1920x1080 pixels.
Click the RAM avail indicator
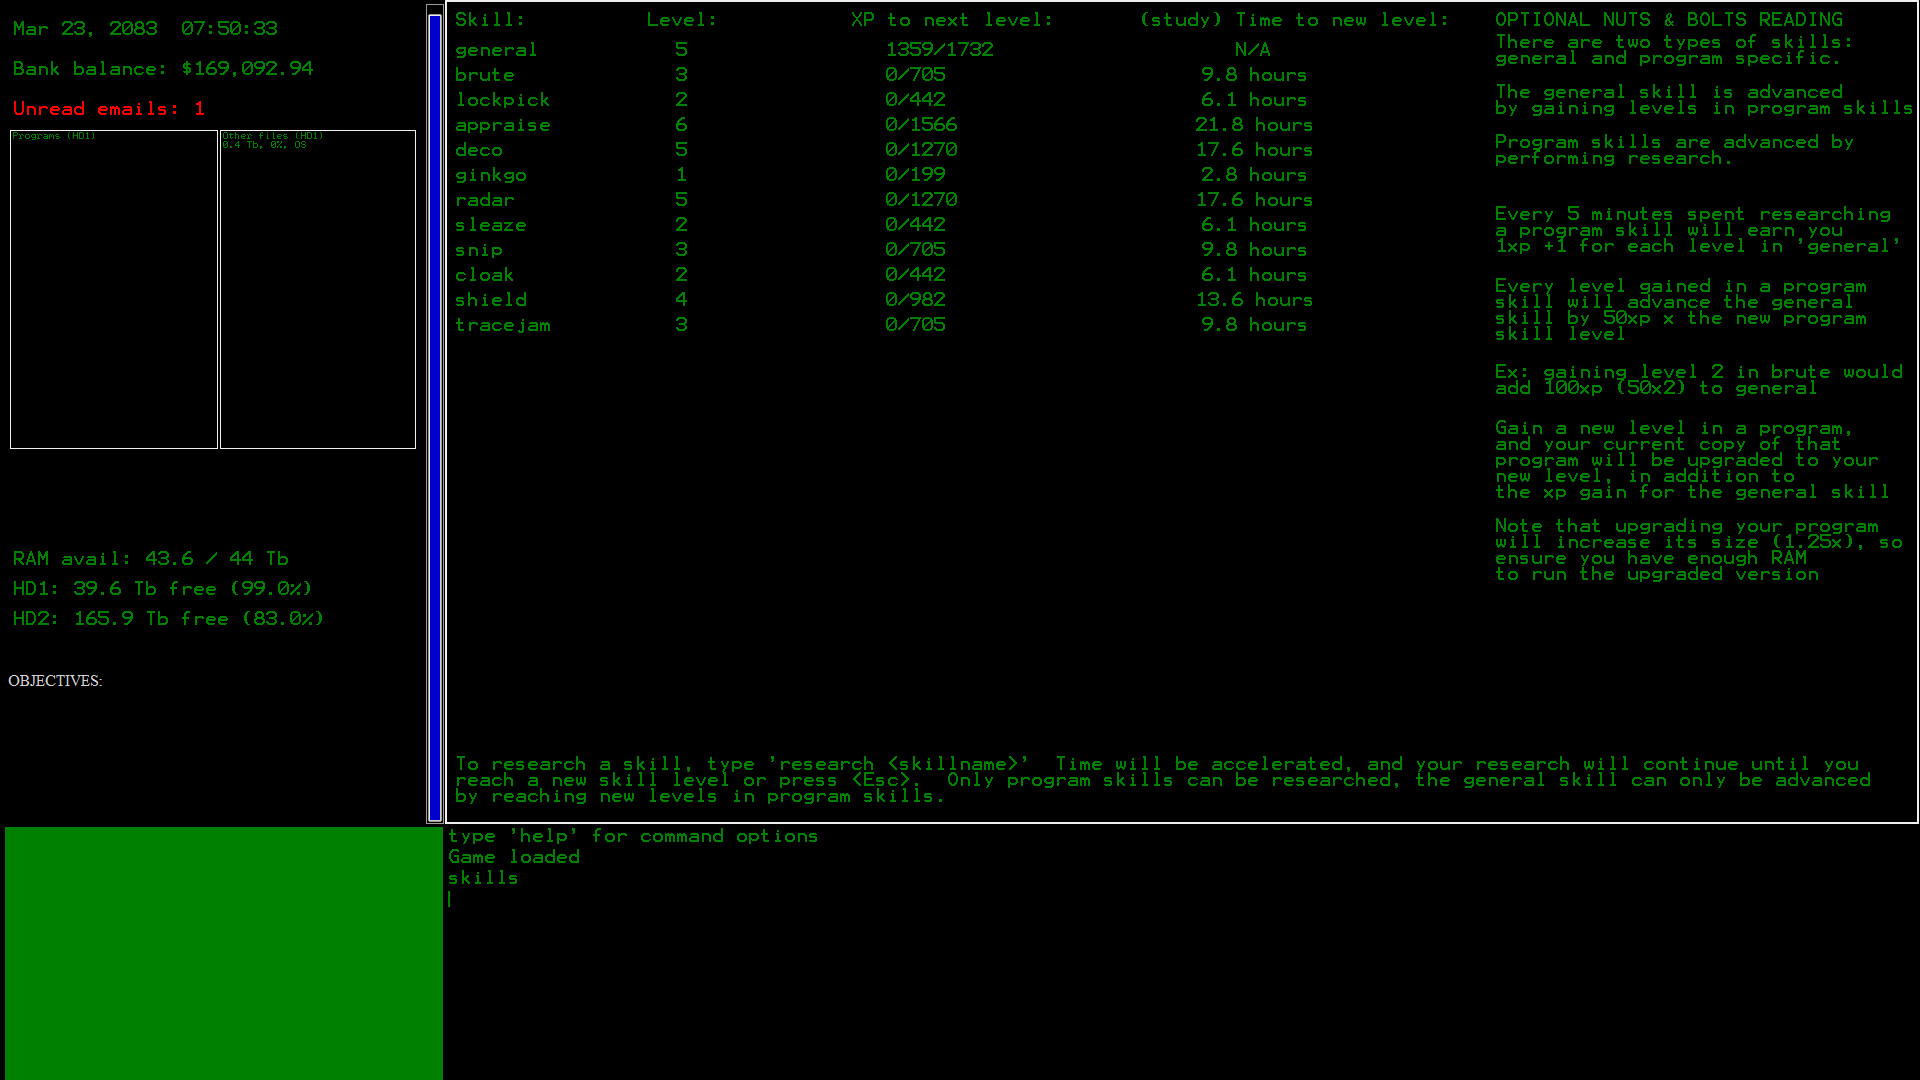coord(148,558)
